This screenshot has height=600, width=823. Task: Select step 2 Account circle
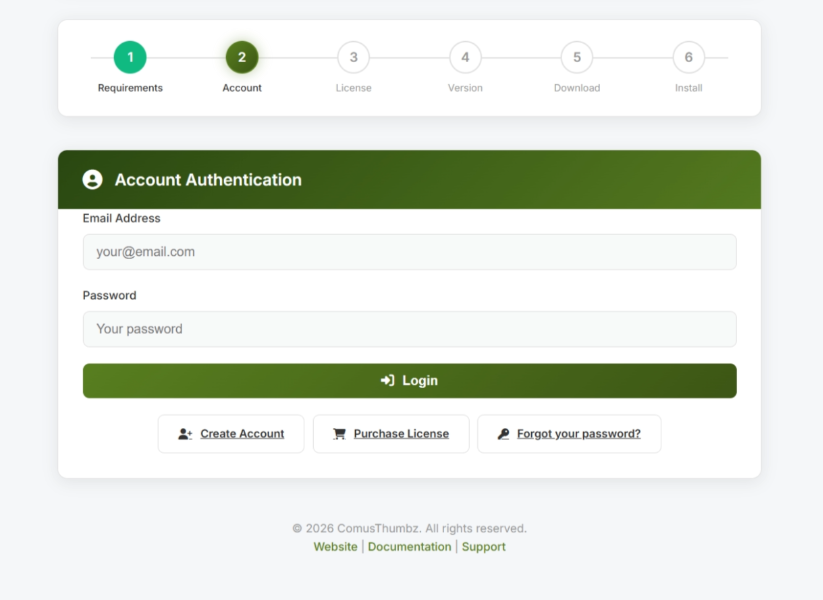tap(242, 58)
